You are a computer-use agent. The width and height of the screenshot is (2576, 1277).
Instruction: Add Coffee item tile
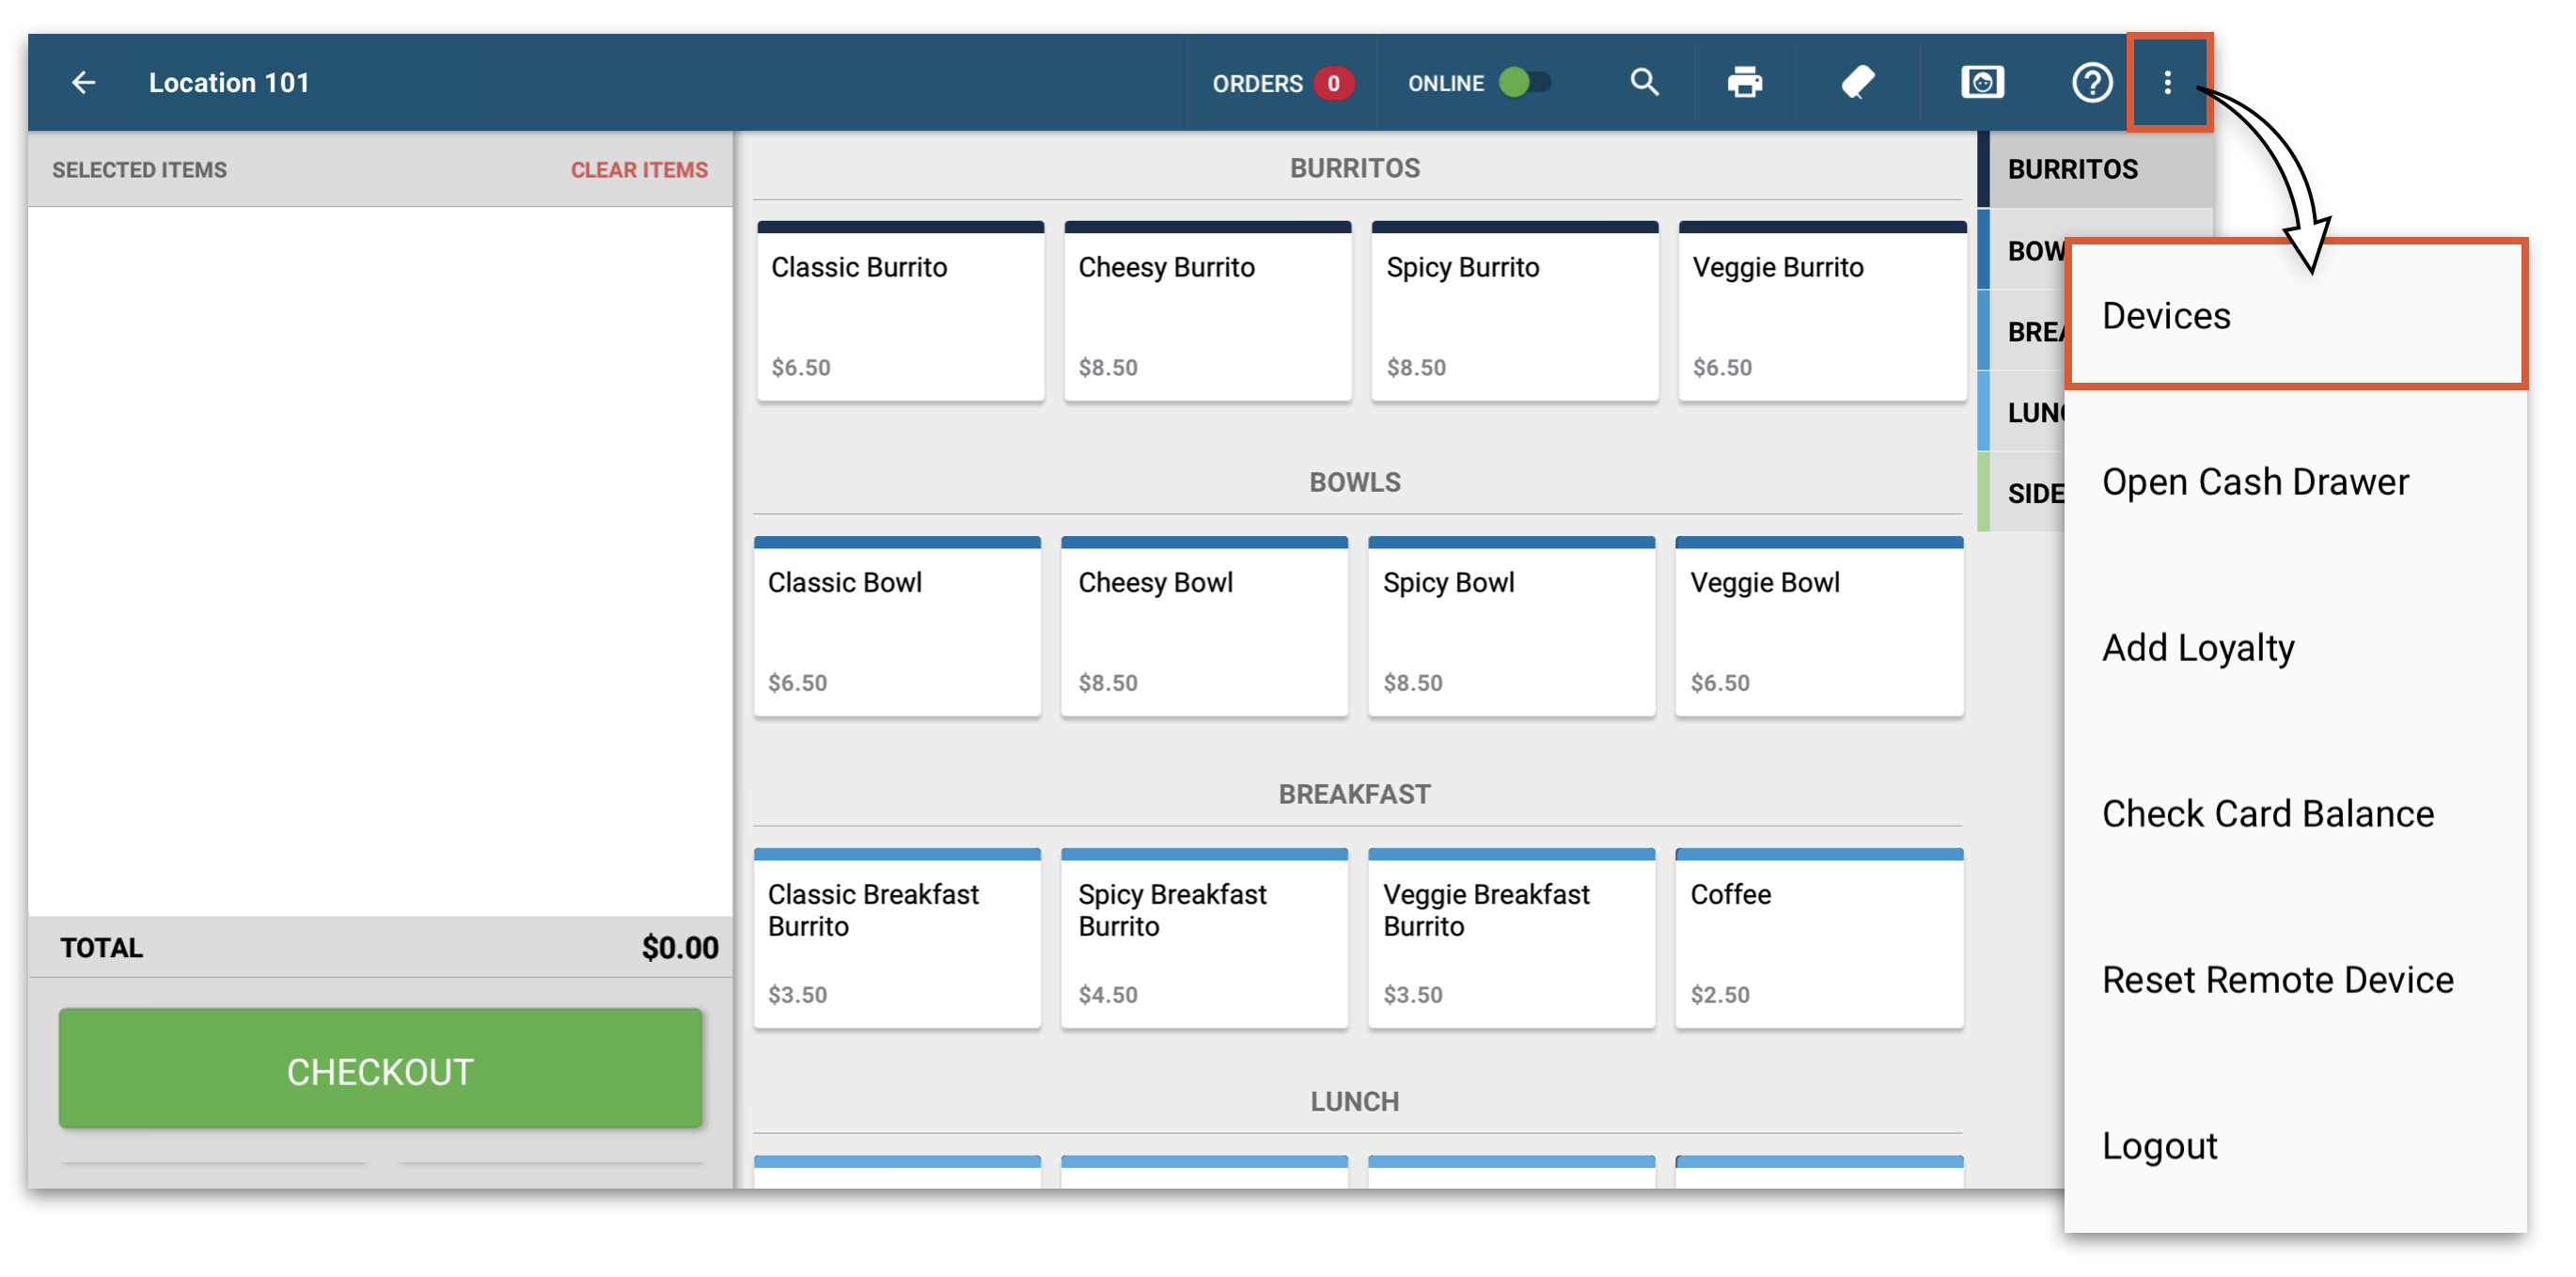tap(1818, 939)
